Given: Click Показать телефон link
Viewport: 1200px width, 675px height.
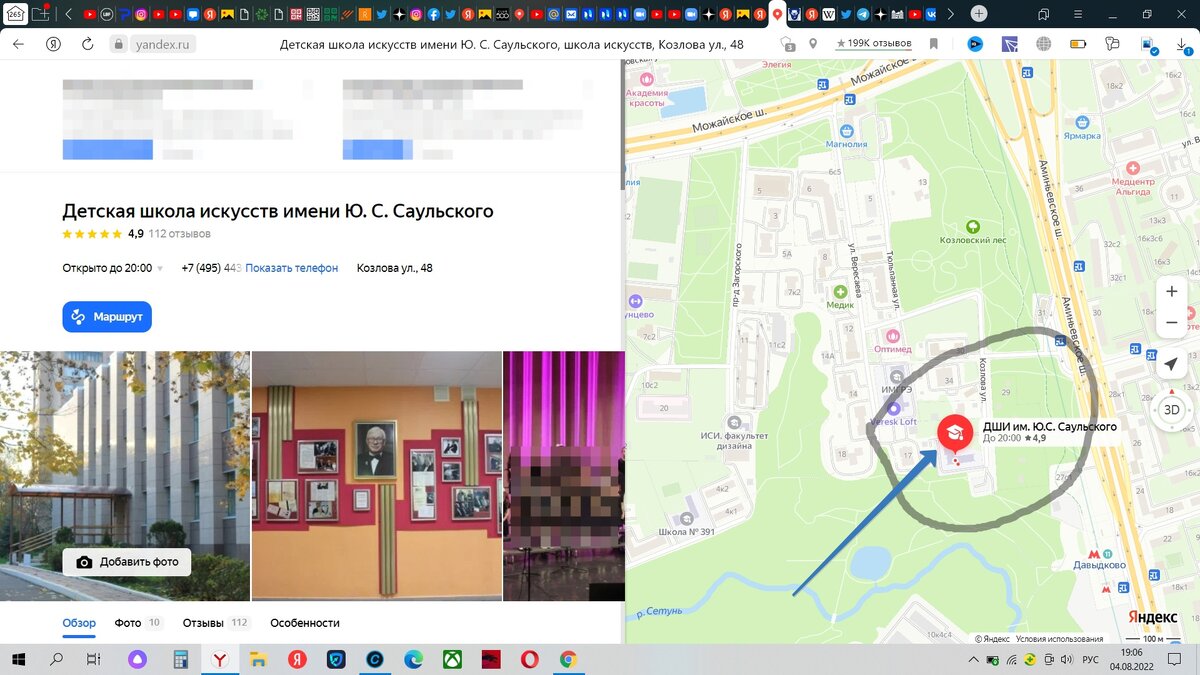Looking at the screenshot, I should pyautogui.click(x=292, y=268).
